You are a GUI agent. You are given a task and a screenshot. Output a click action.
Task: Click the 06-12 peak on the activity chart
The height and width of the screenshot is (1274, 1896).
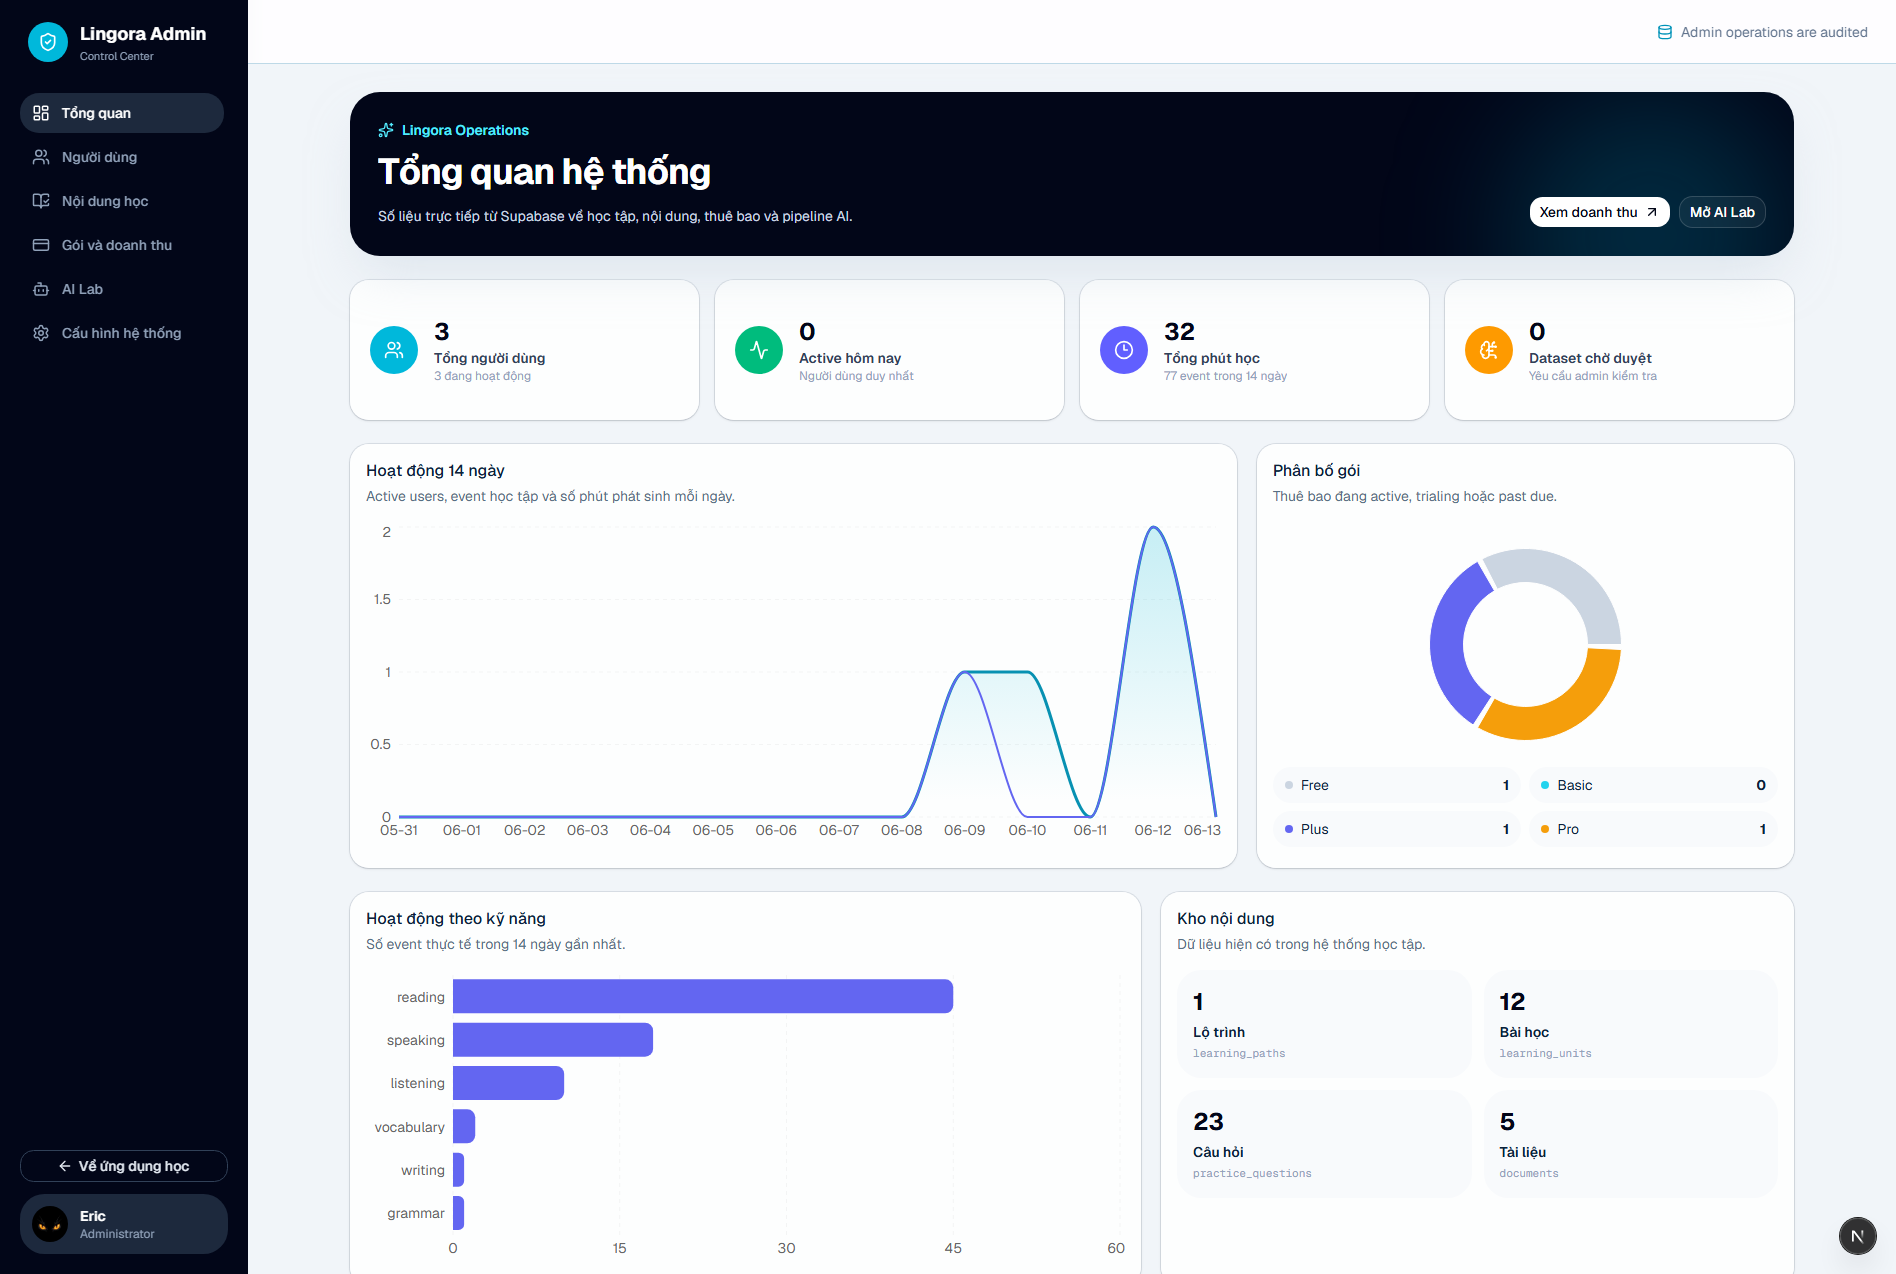[x=1154, y=528]
